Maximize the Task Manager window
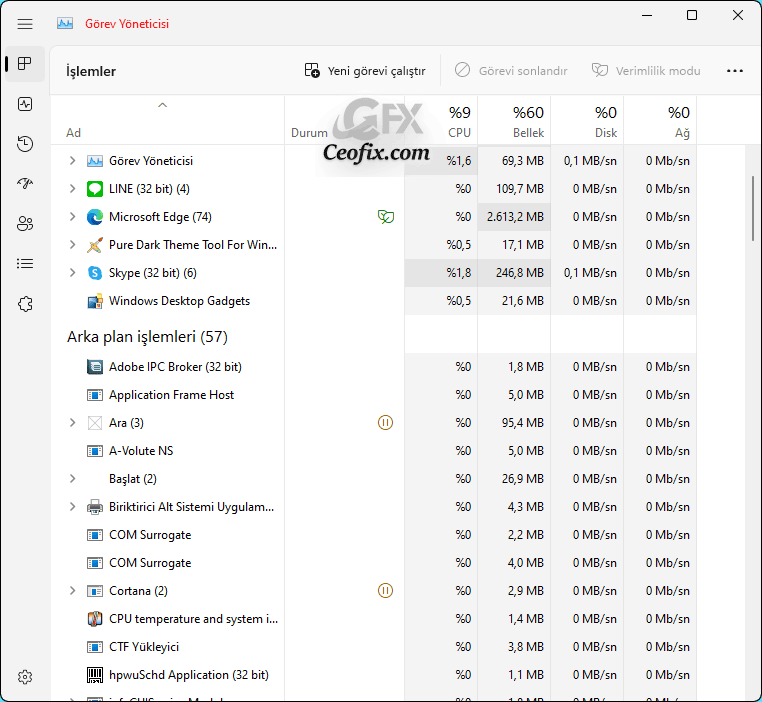This screenshot has height=702, width=762. (692, 16)
